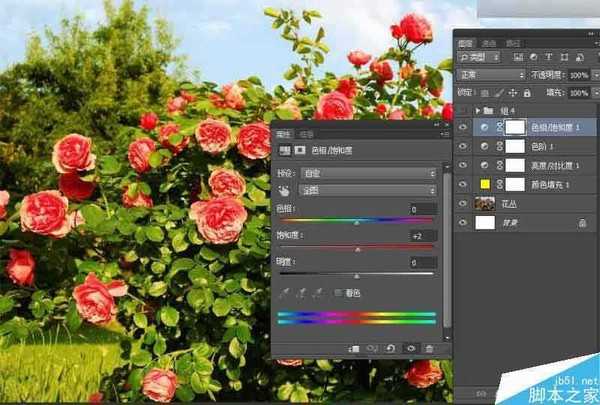Image resolution: width=600 pixels, height=405 pixels.
Task: Click Levels 1 adjustment layer icon
Action: (x=484, y=146)
